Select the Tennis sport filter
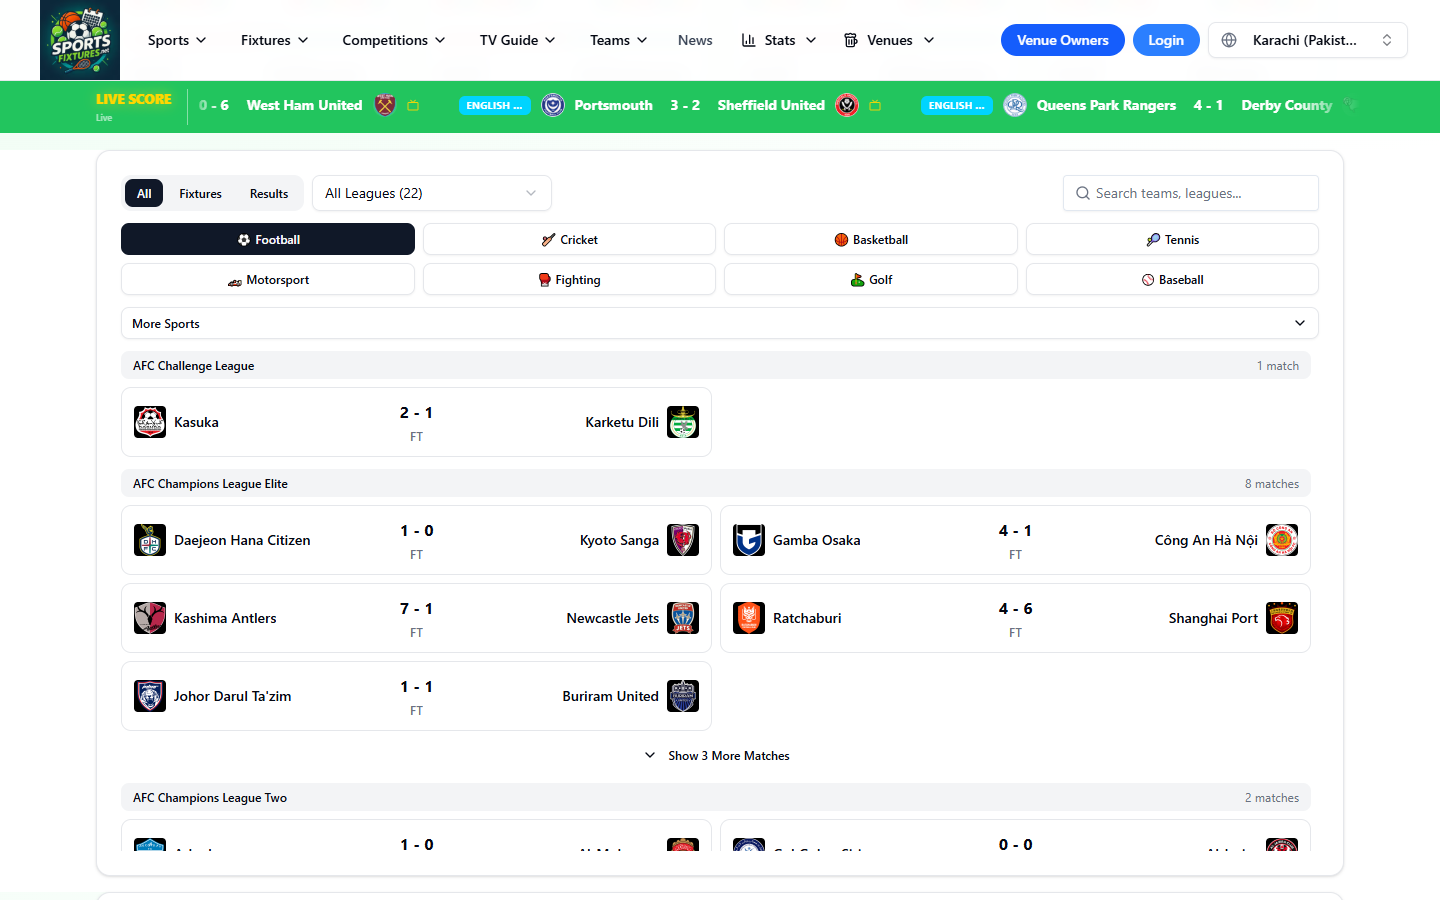1440x900 pixels. coord(1172,239)
